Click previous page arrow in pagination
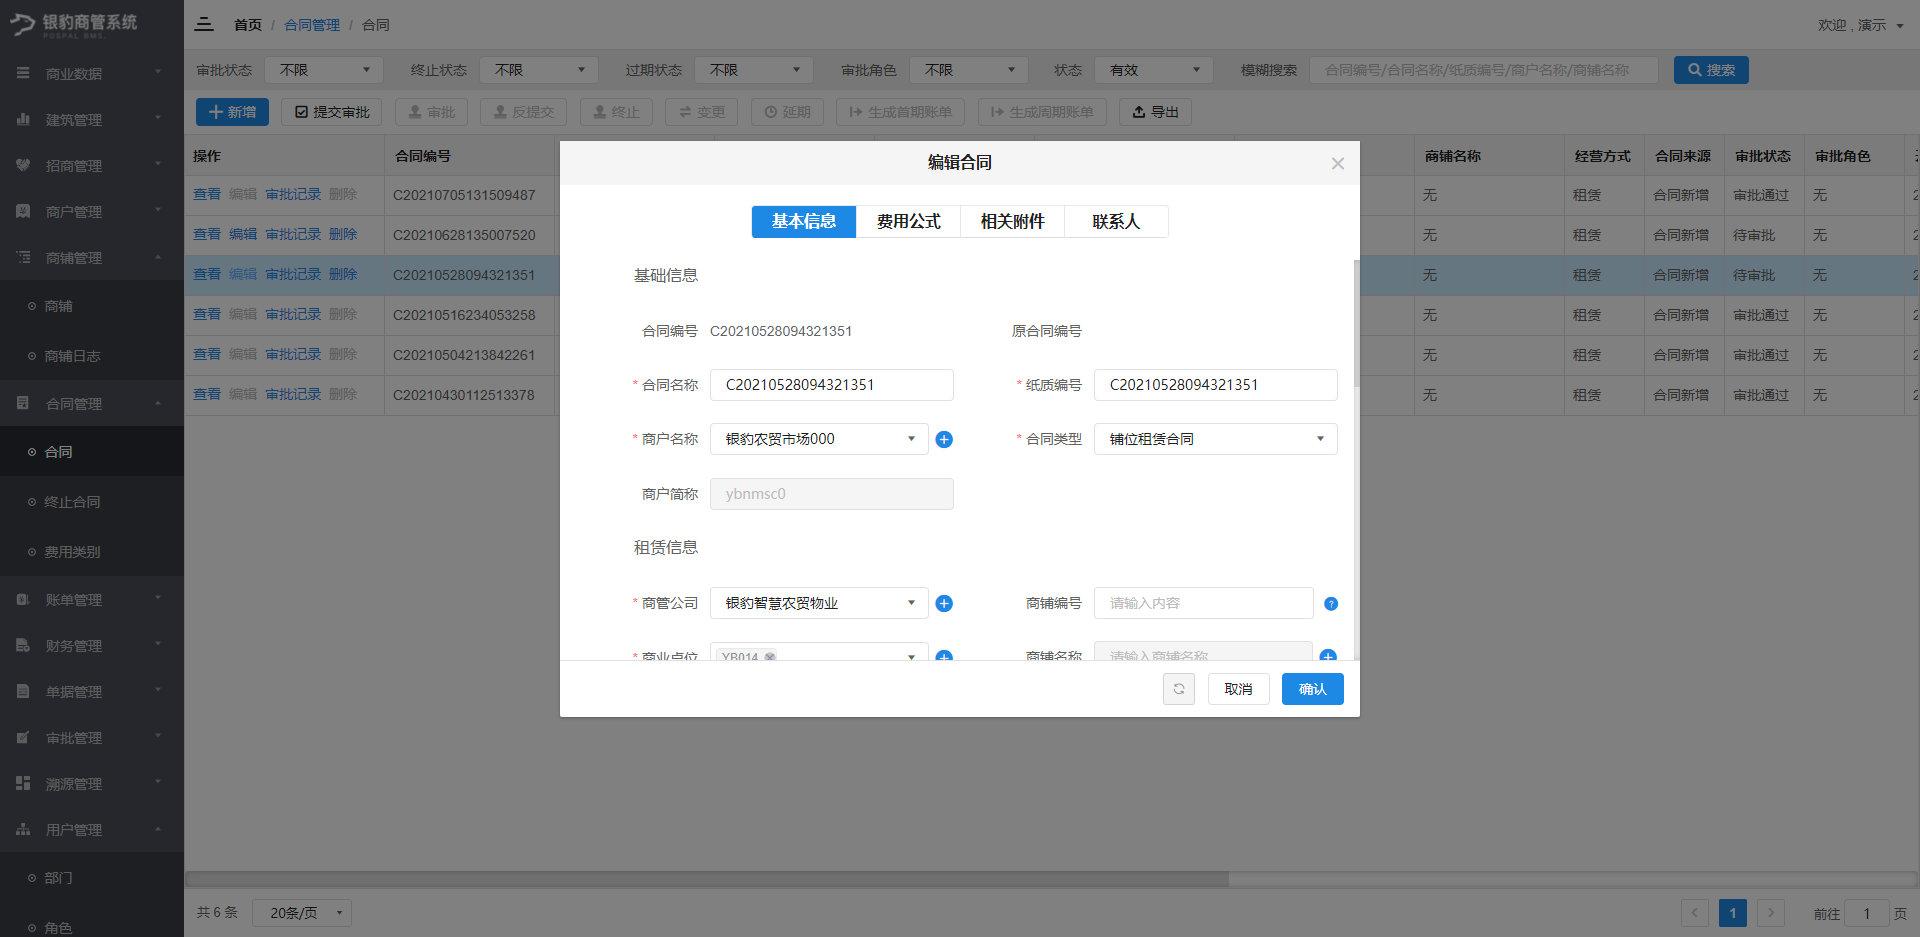Viewport: 1920px width, 937px height. pos(1695,913)
